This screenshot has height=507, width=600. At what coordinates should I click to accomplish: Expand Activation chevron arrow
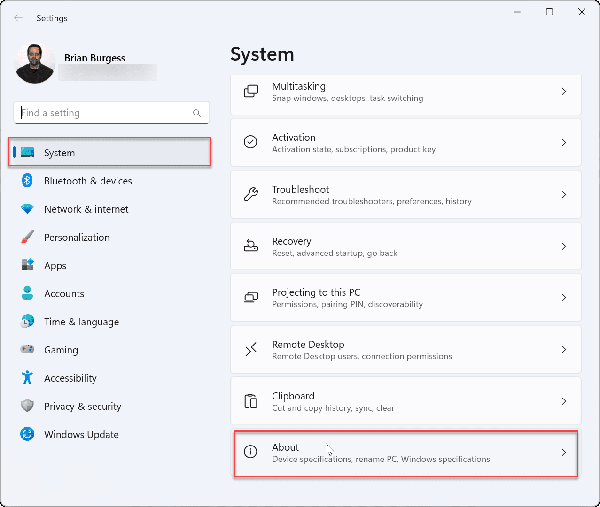pyautogui.click(x=564, y=142)
